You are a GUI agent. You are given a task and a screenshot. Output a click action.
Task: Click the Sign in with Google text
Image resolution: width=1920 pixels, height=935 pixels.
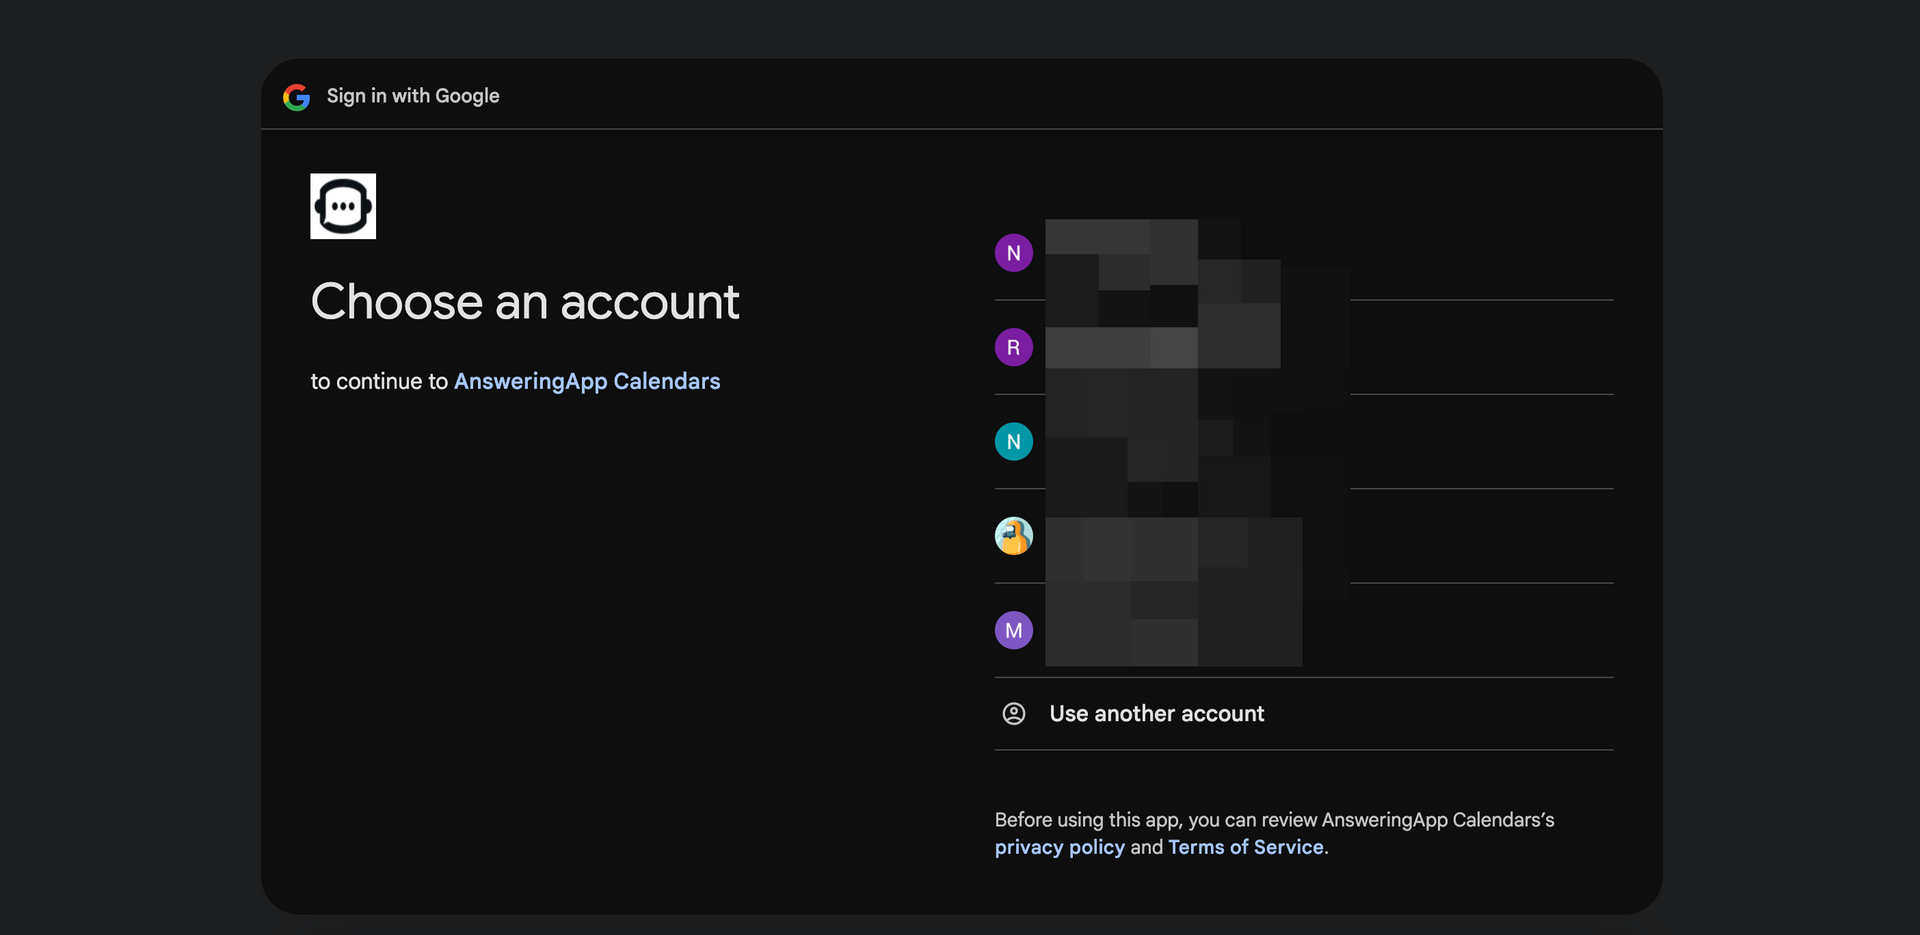413,96
